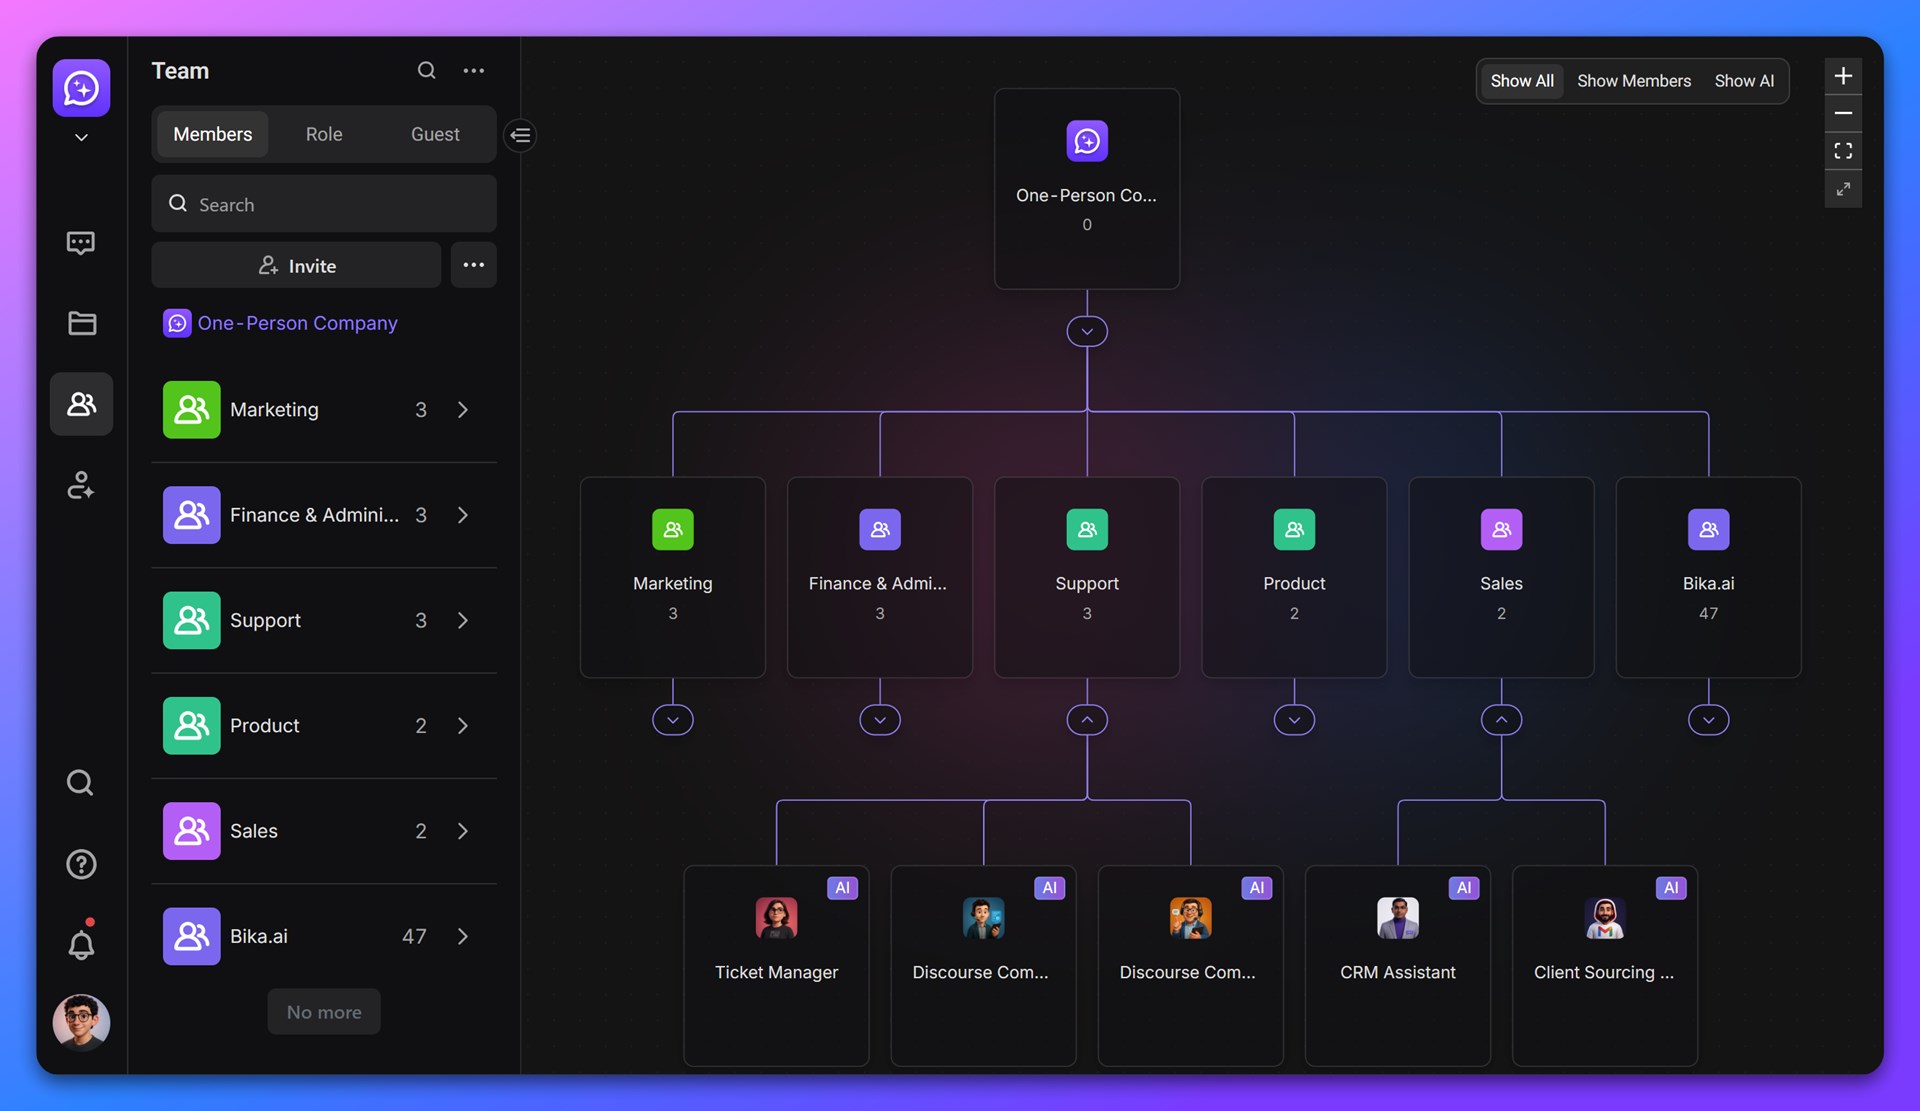The image size is (1920, 1111).
Task: Expand the Marketing node in chart
Action: pos(673,720)
